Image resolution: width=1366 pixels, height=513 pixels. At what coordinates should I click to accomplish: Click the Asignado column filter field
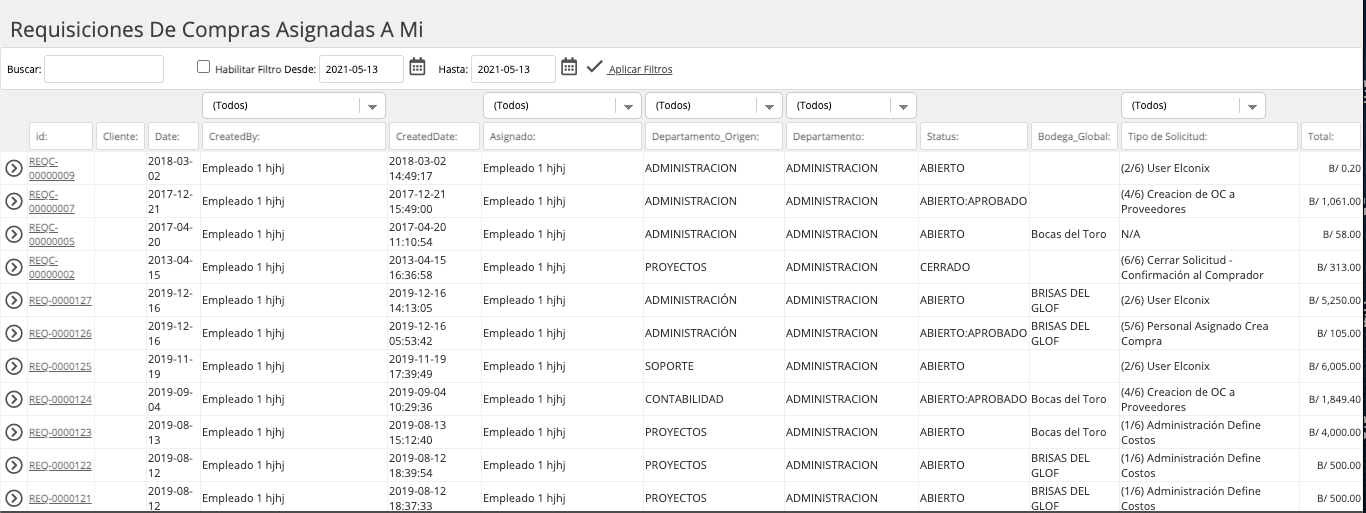point(562,136)
